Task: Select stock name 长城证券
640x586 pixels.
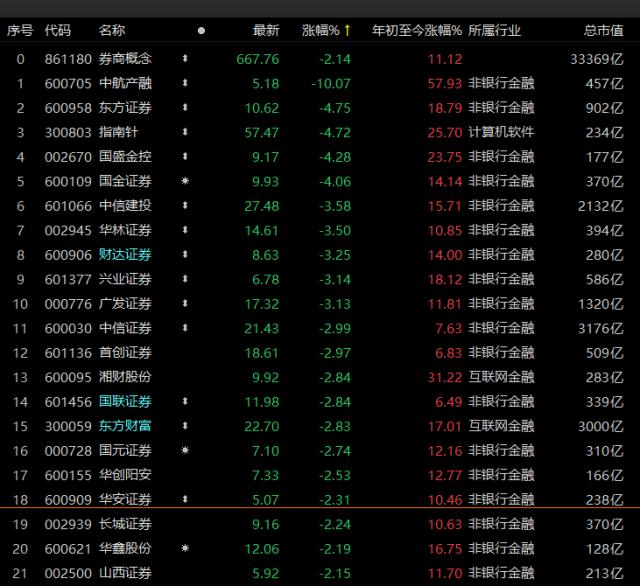Action: (125, 524)
